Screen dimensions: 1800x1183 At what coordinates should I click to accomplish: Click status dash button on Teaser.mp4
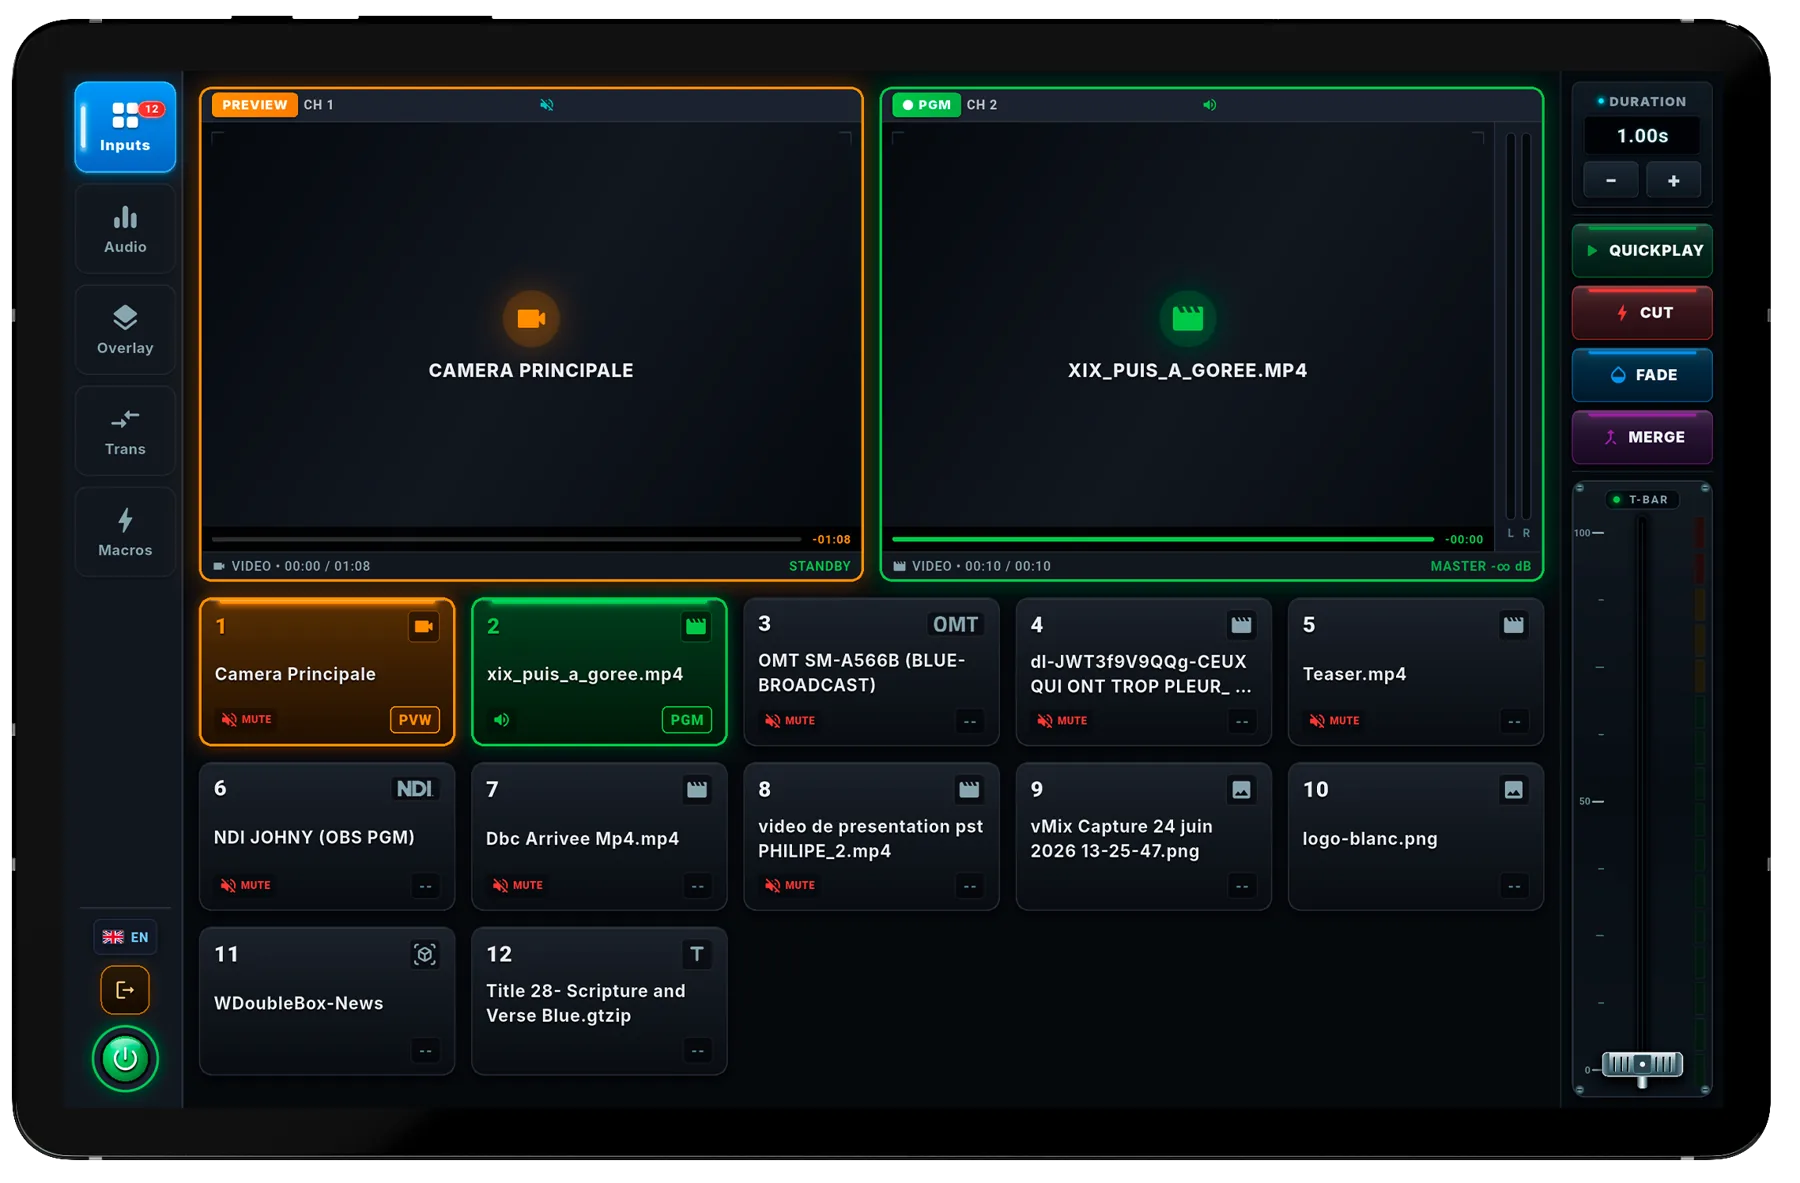(x=1514, y=722)
